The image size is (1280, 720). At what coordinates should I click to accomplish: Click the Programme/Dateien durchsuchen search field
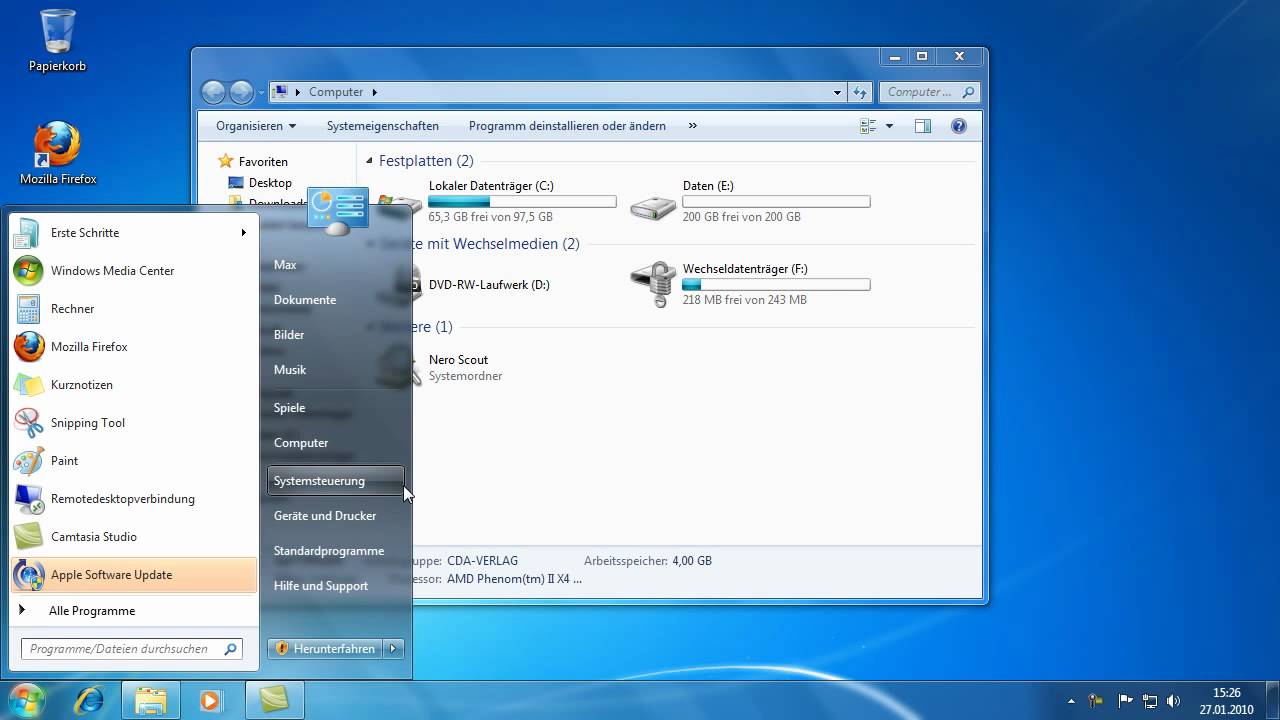pos(131,649)
